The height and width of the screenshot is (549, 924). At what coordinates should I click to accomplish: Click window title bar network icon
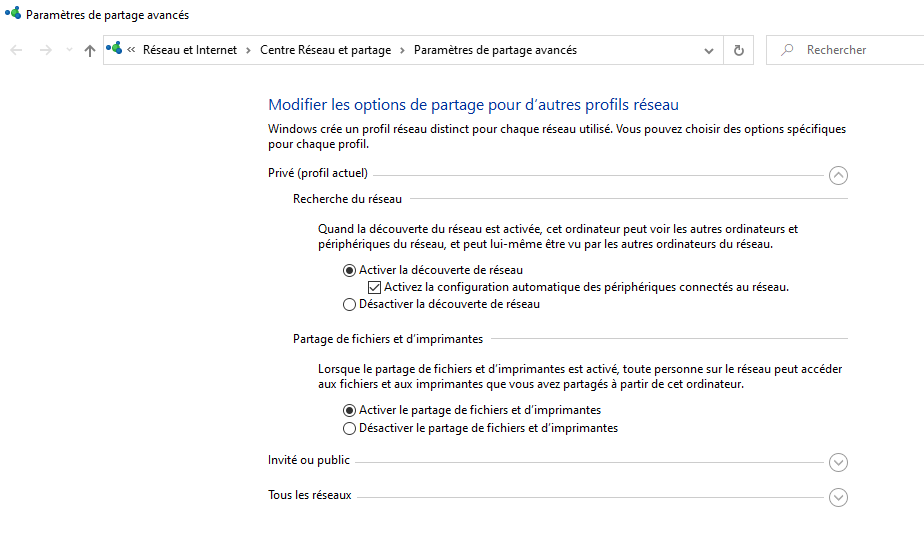click(13, 13)
